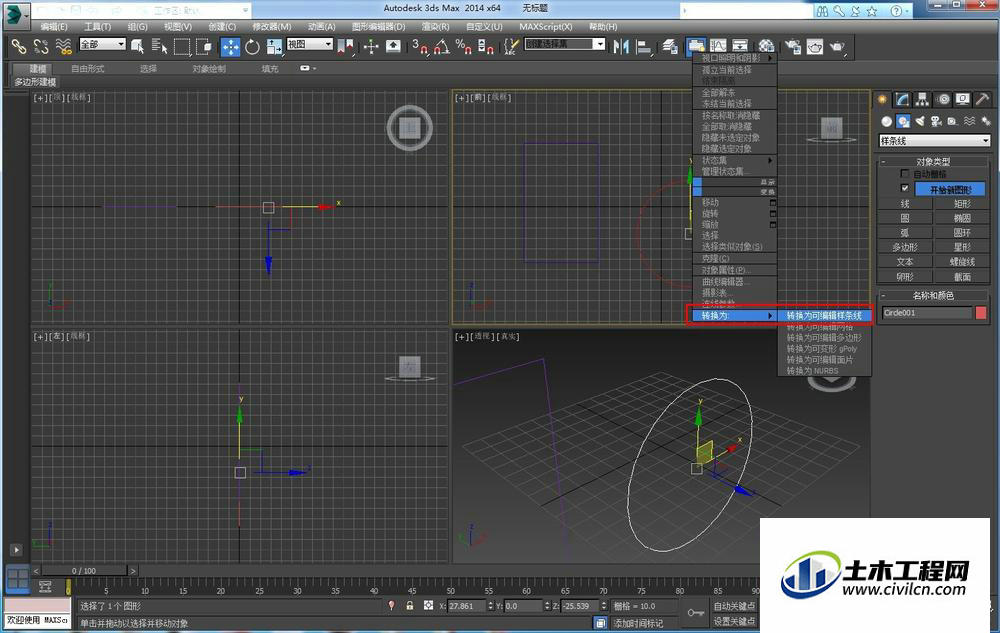Click the Use Pivot Point Center icon
The image size is (1000, 633).
point(346,47)
